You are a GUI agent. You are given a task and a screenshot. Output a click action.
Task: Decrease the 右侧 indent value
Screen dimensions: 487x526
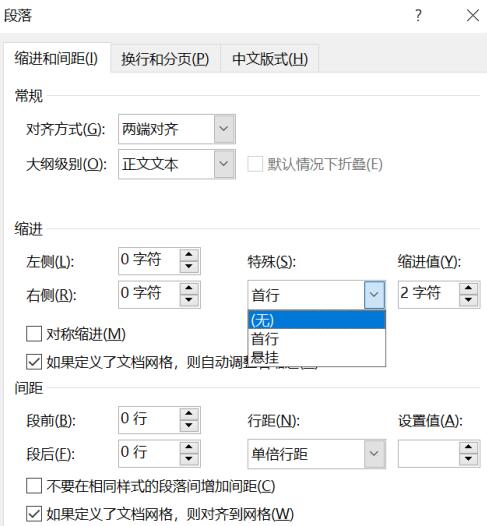tap(189, 300)
